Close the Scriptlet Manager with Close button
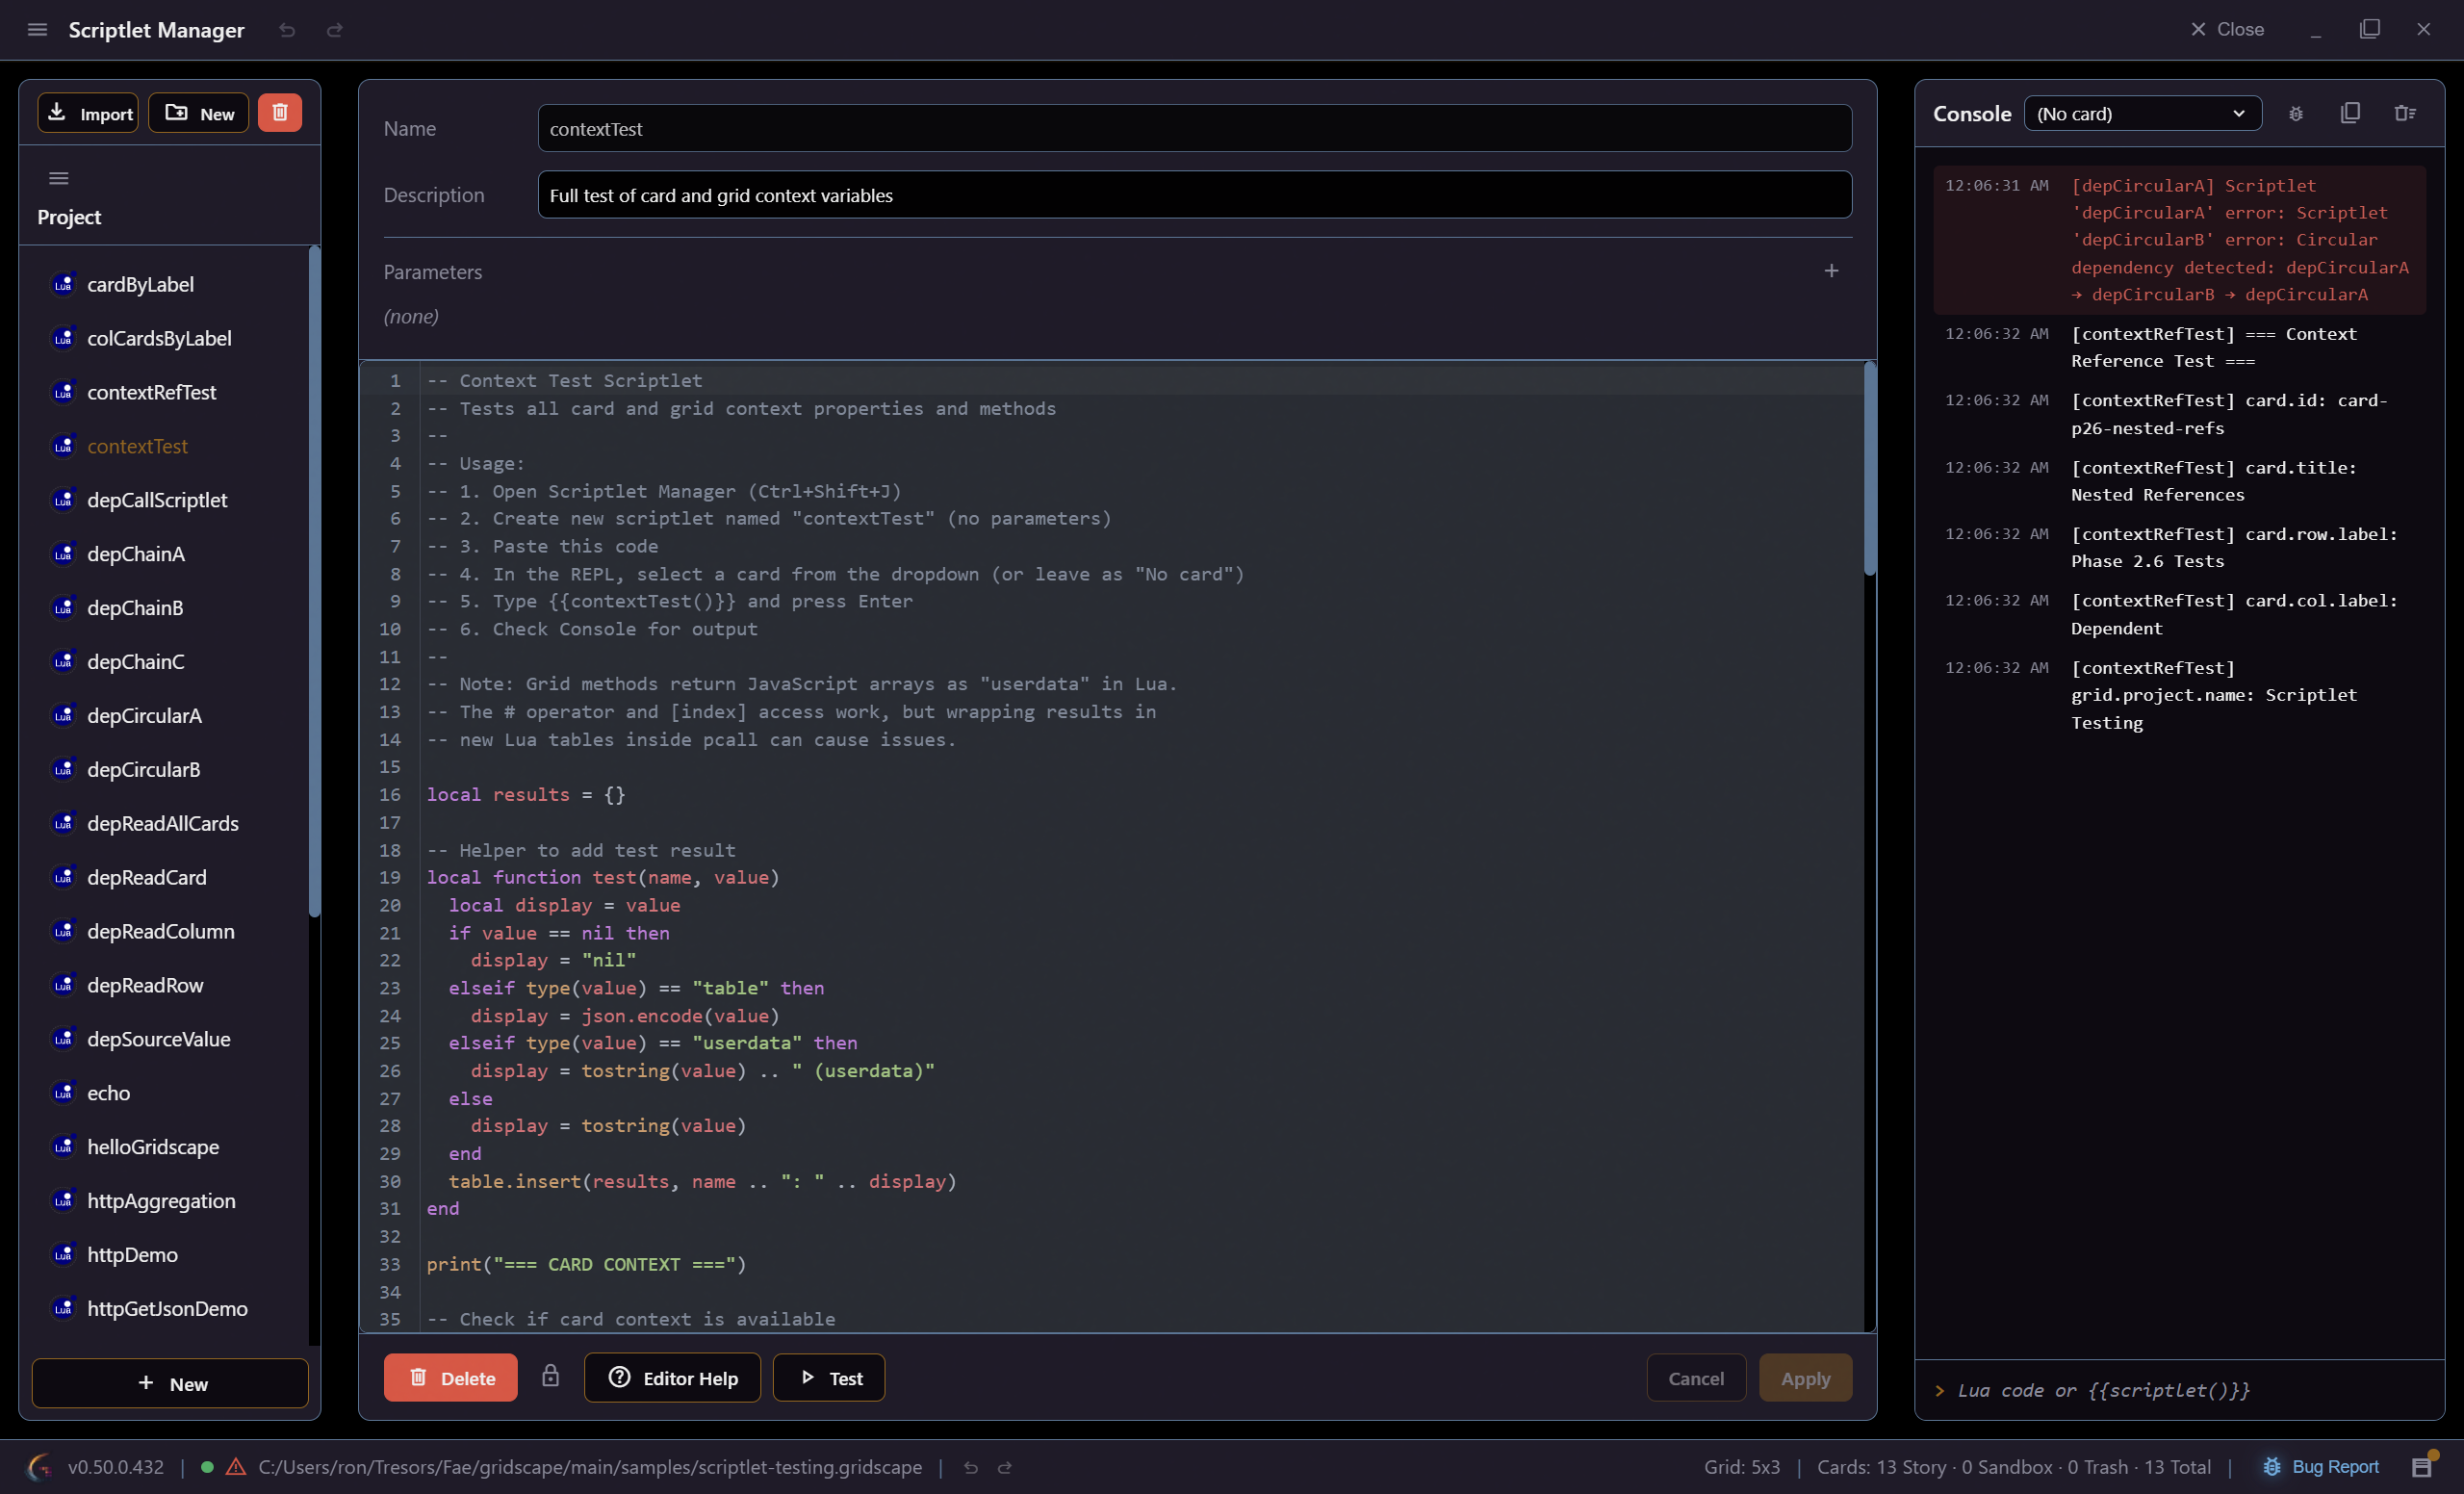The width and height of the screenshot is (2464, 1494). pyautogui.click(x=2227, y=30)
